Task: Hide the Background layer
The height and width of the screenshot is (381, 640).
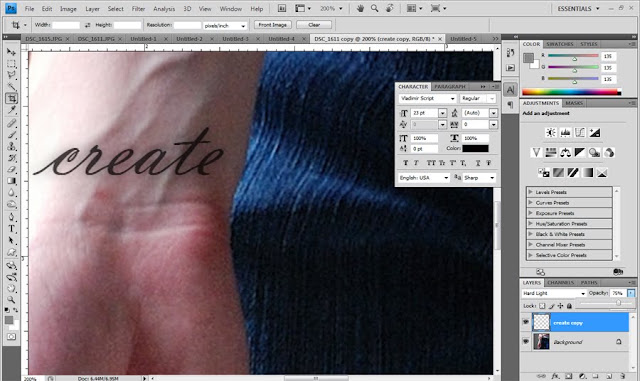Action: (526, 342)
